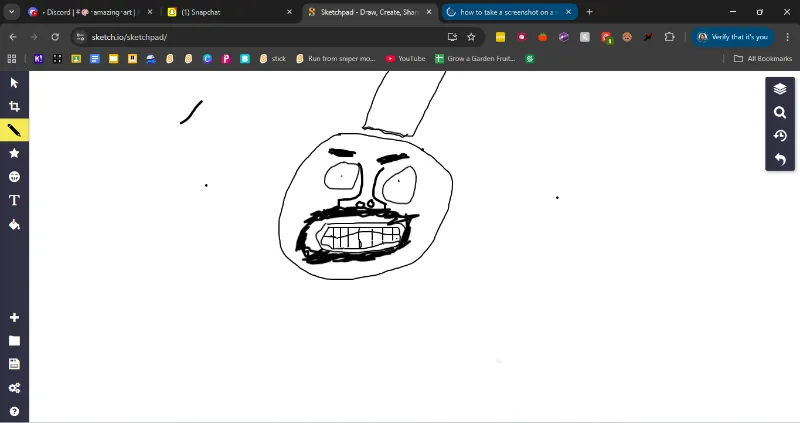The width and height of the screenshot is (800, 423).
Task: Choose the Crop tool in left toolbar
Action: tap(14, 106)
